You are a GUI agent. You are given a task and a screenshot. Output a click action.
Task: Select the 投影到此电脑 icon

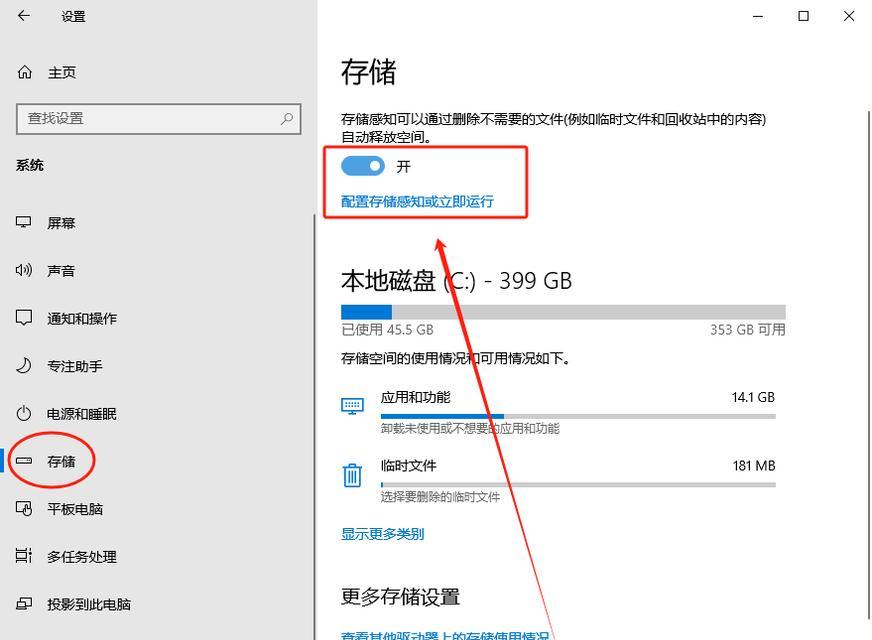pyautogui.click(x=23, y=604)
